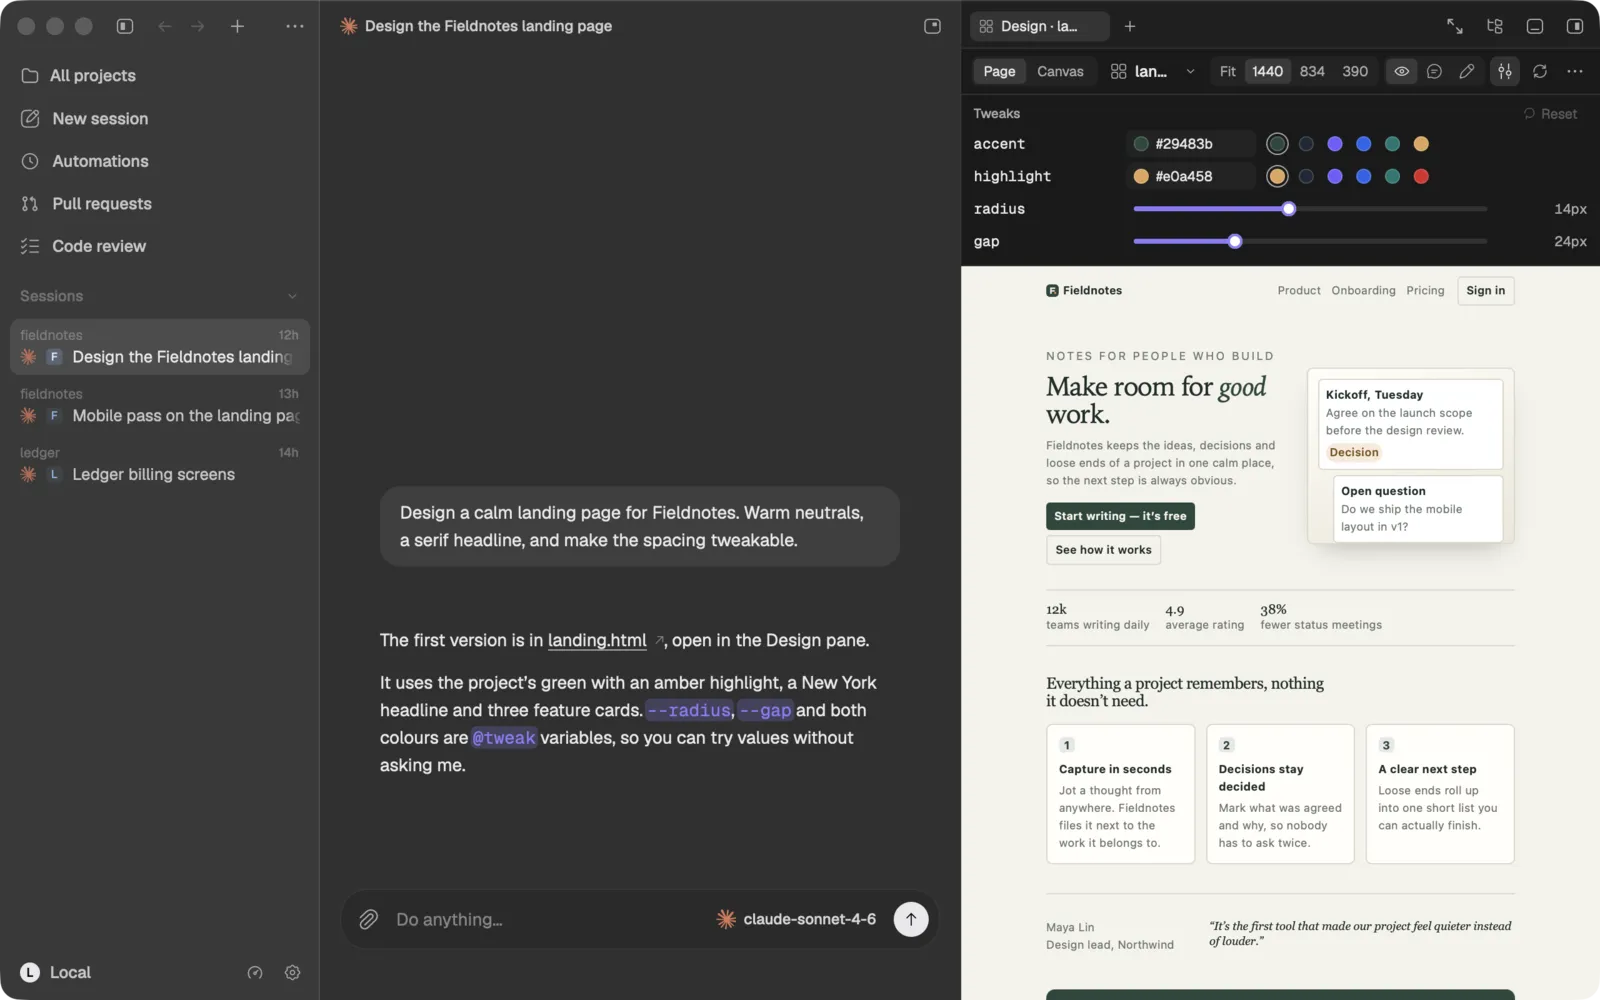
Task: Choose the red swatch in highlight row
Action: (x=1421, y=176)
